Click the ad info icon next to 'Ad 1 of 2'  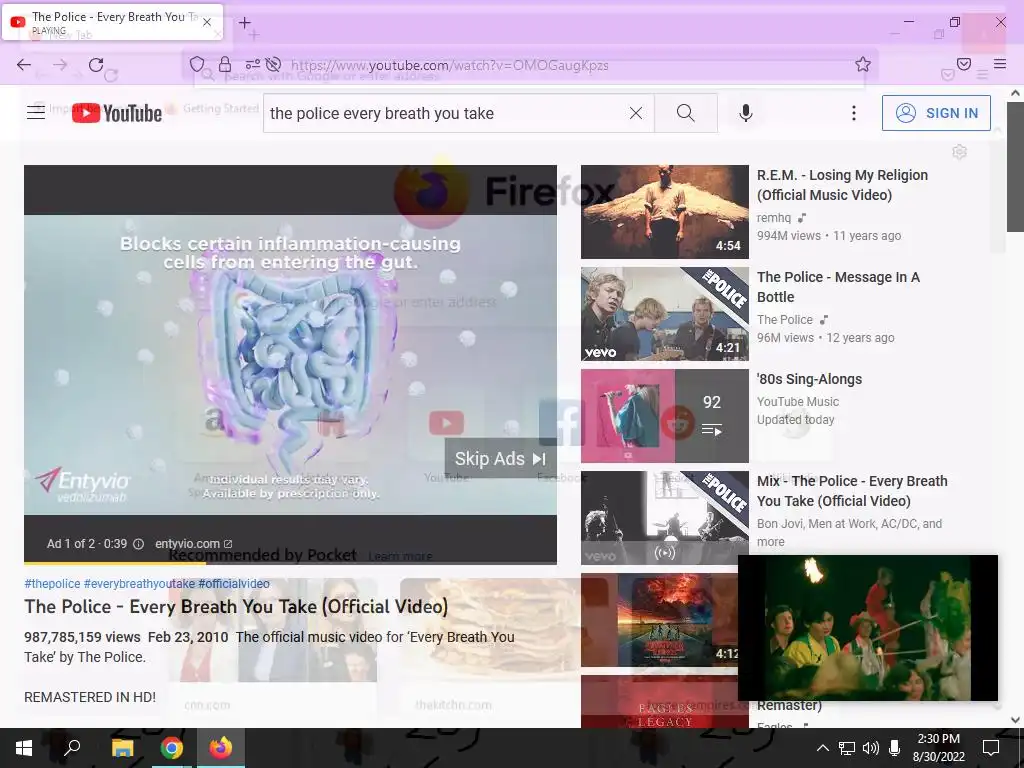[x=138, y=544]
